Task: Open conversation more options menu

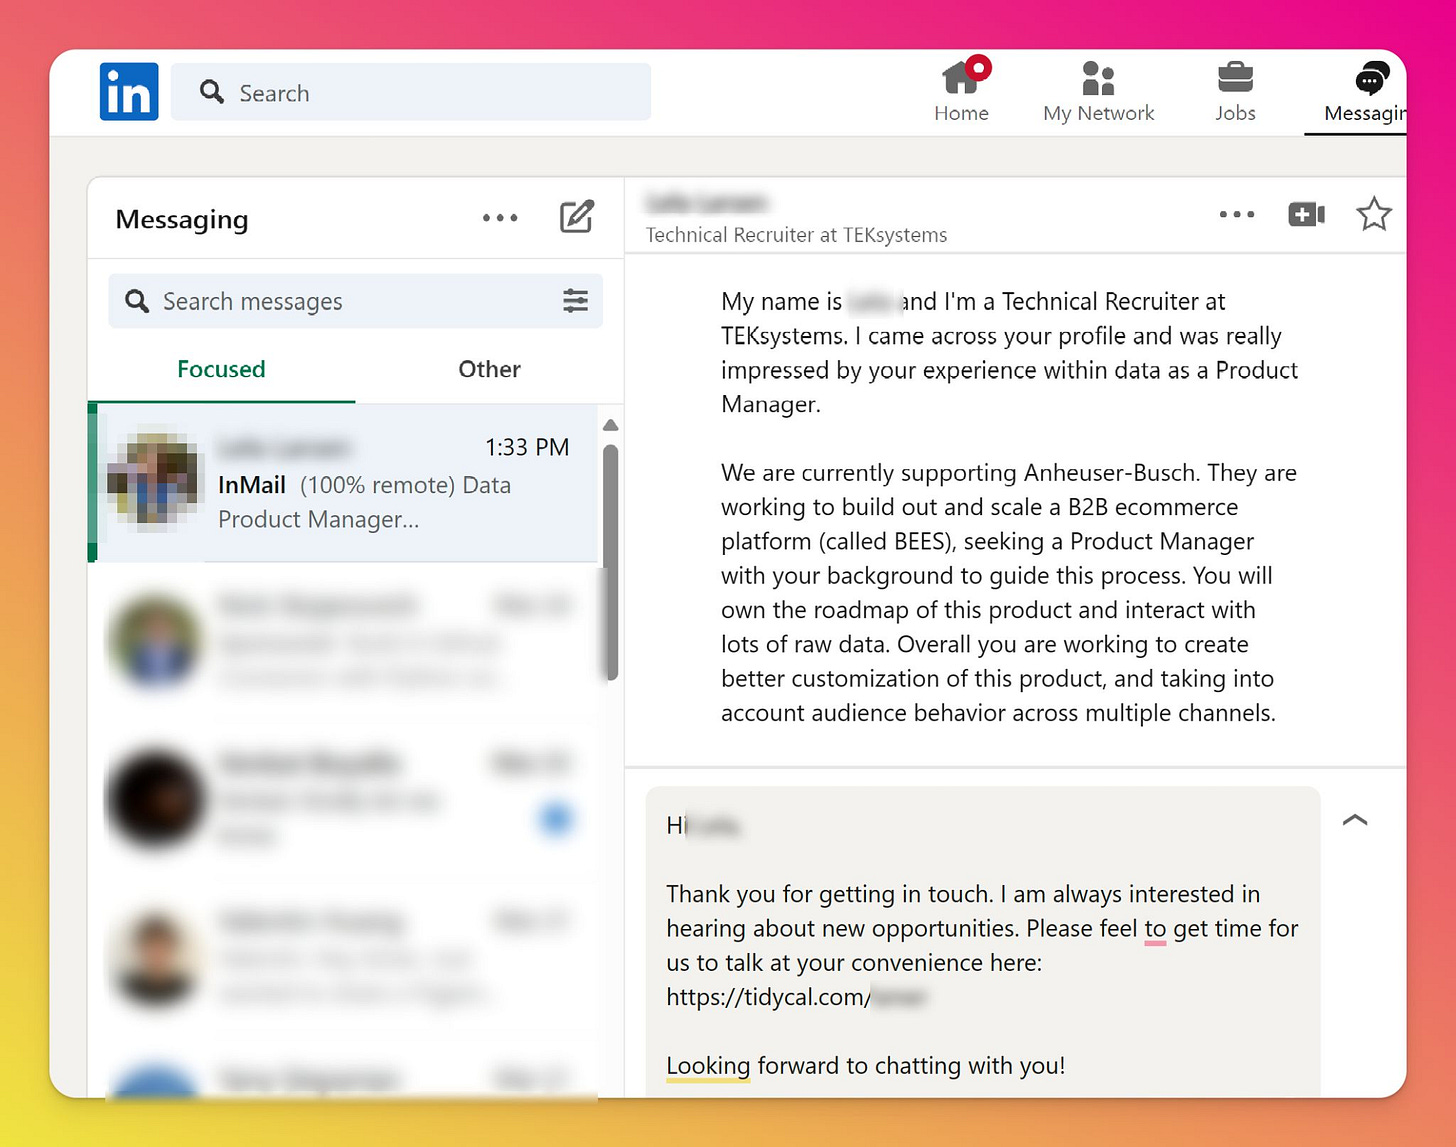Action: [1237, 214]
